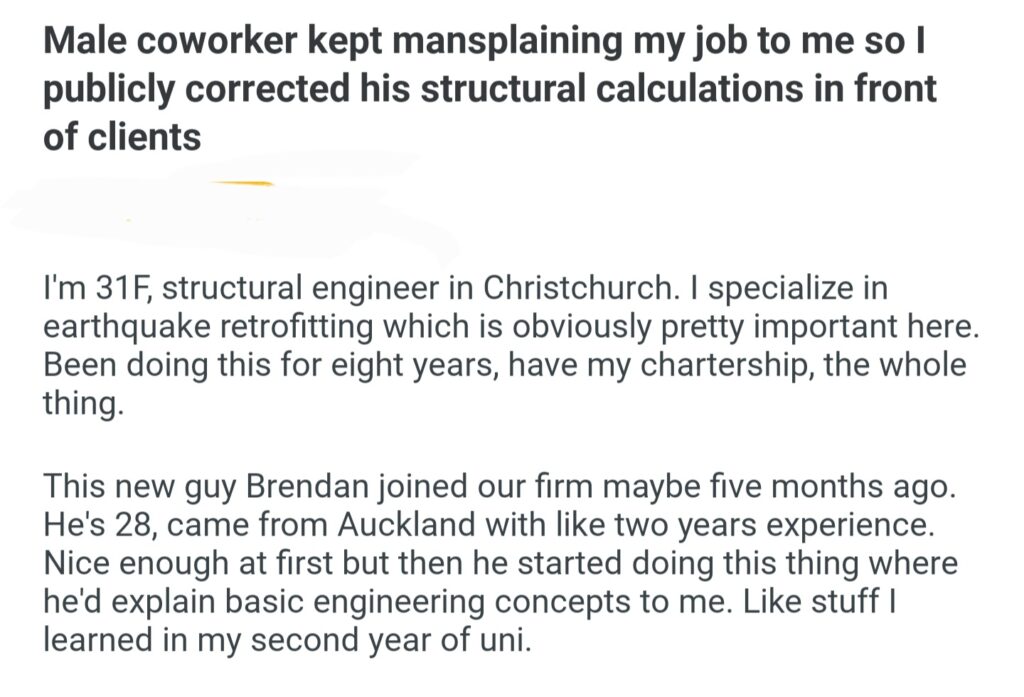Click the orange streak below the title
This screenshot has width=1024, height=697.
241,183
